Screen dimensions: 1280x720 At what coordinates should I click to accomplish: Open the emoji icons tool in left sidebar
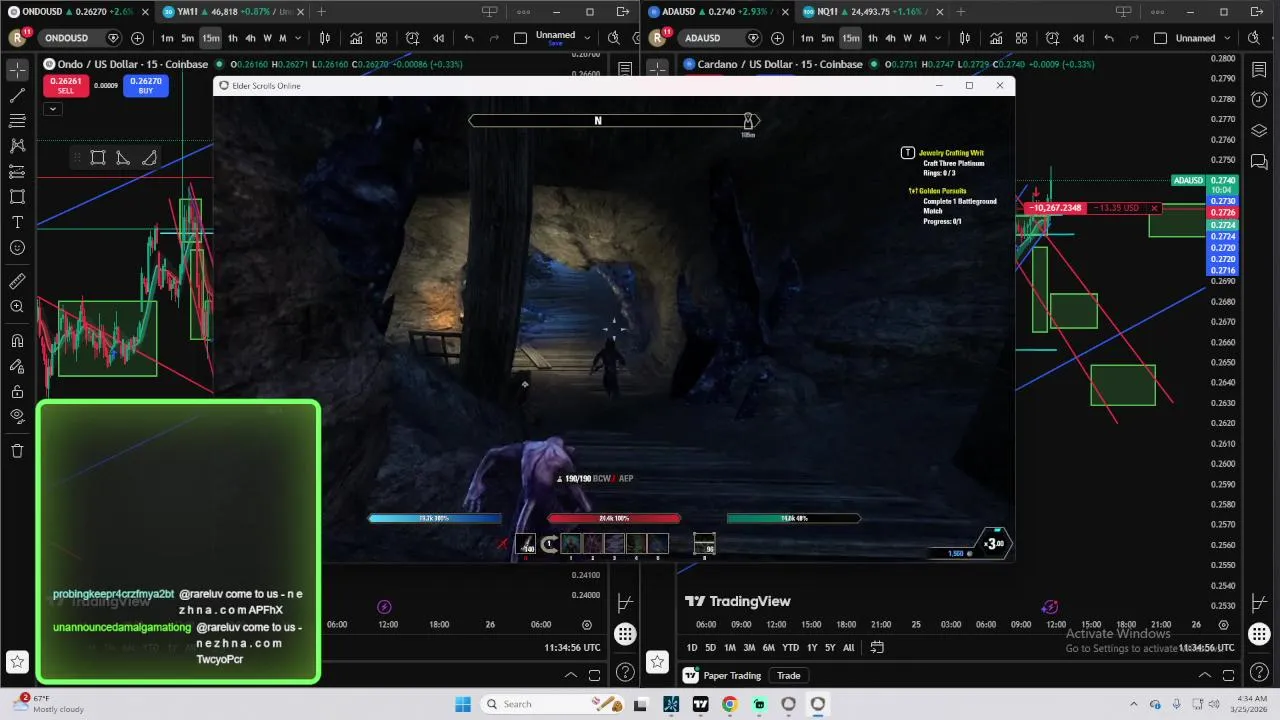coord(17,248)
